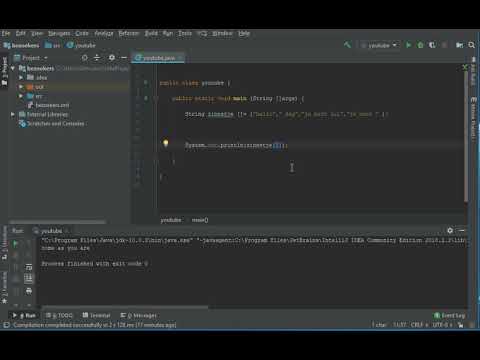Hide the Project panel with minus icon
This screenshot has height=360, width=480.
[x=124, y=58]
